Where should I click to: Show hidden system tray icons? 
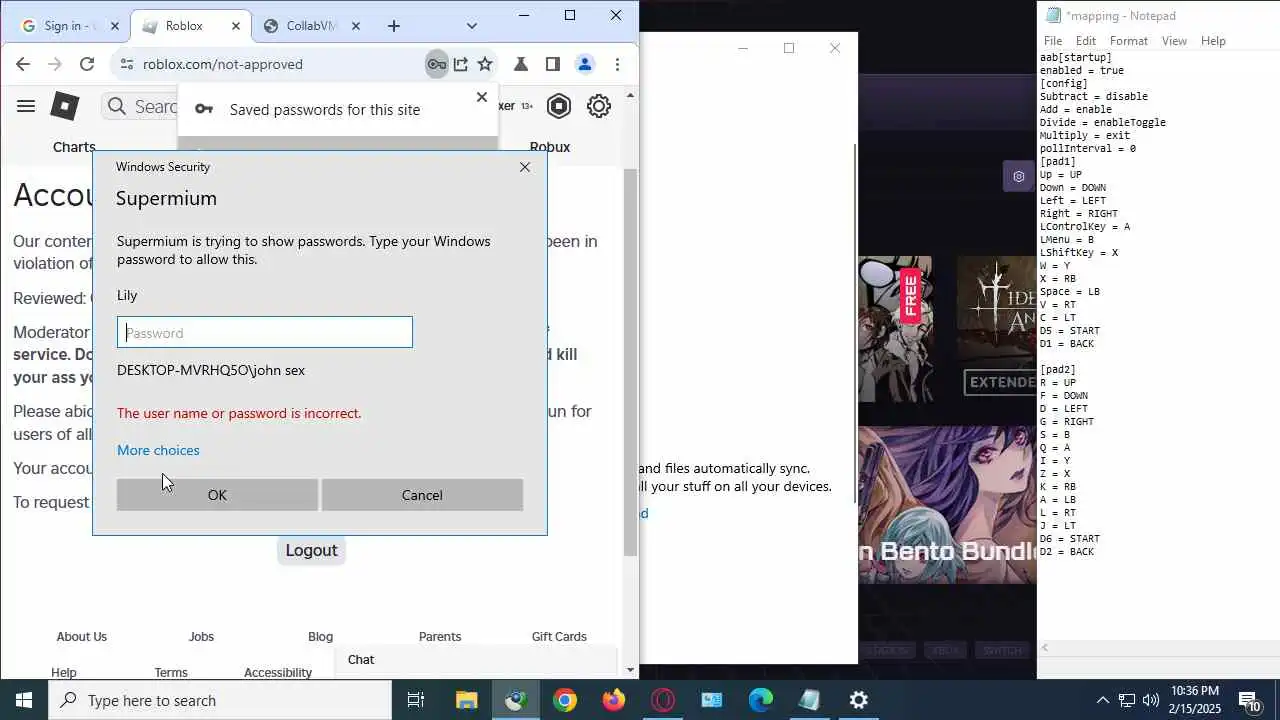click(1103, 700)
